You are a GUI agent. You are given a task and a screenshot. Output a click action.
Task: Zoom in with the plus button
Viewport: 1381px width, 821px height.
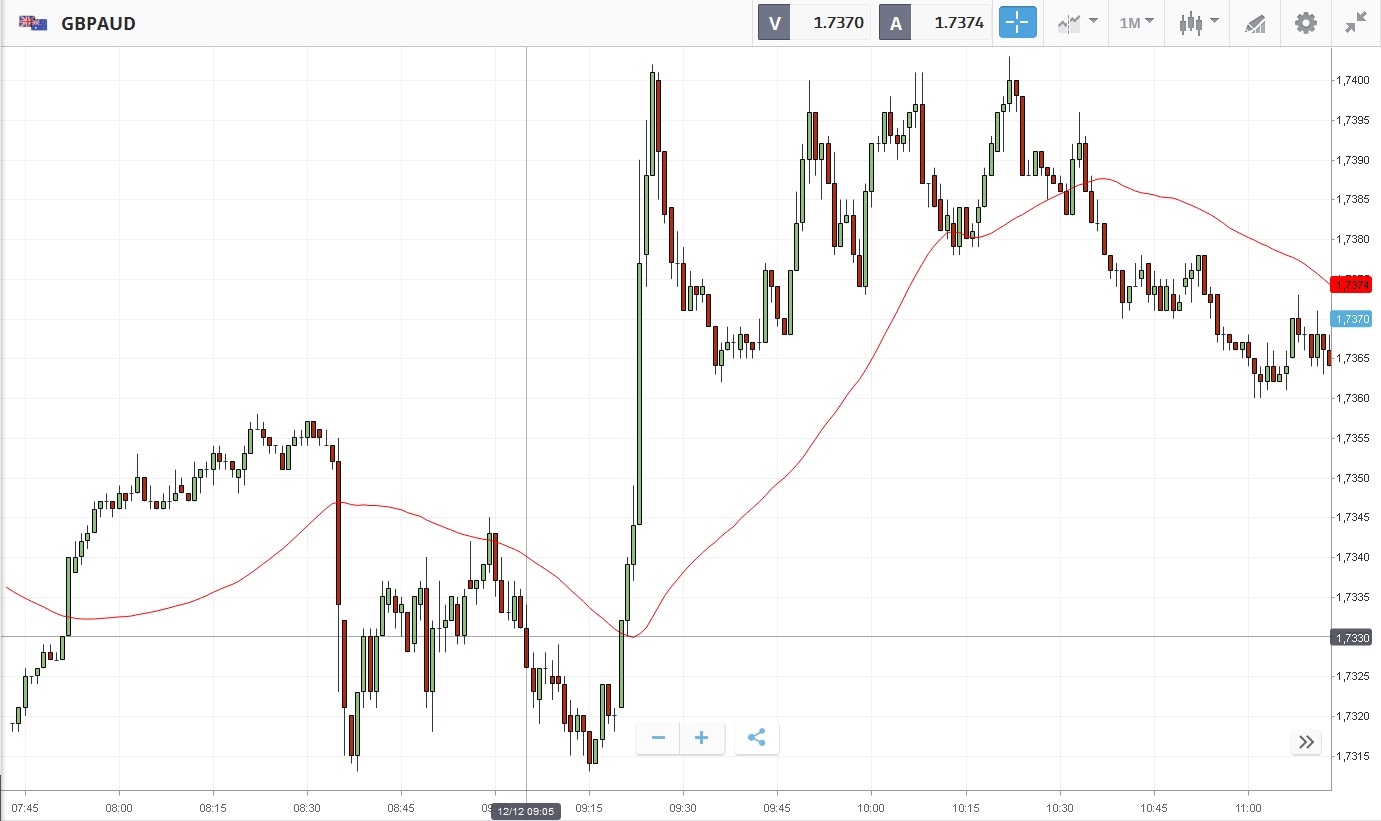(x=702, y=738)
